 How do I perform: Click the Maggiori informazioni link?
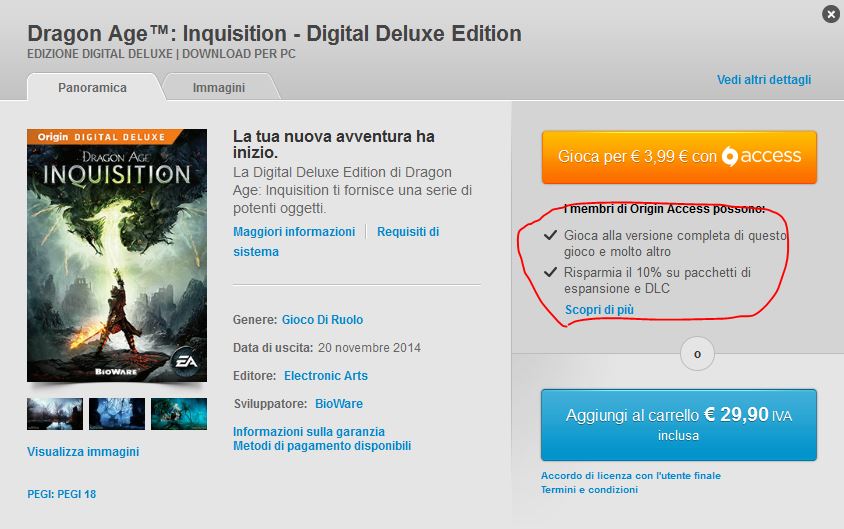294,231
